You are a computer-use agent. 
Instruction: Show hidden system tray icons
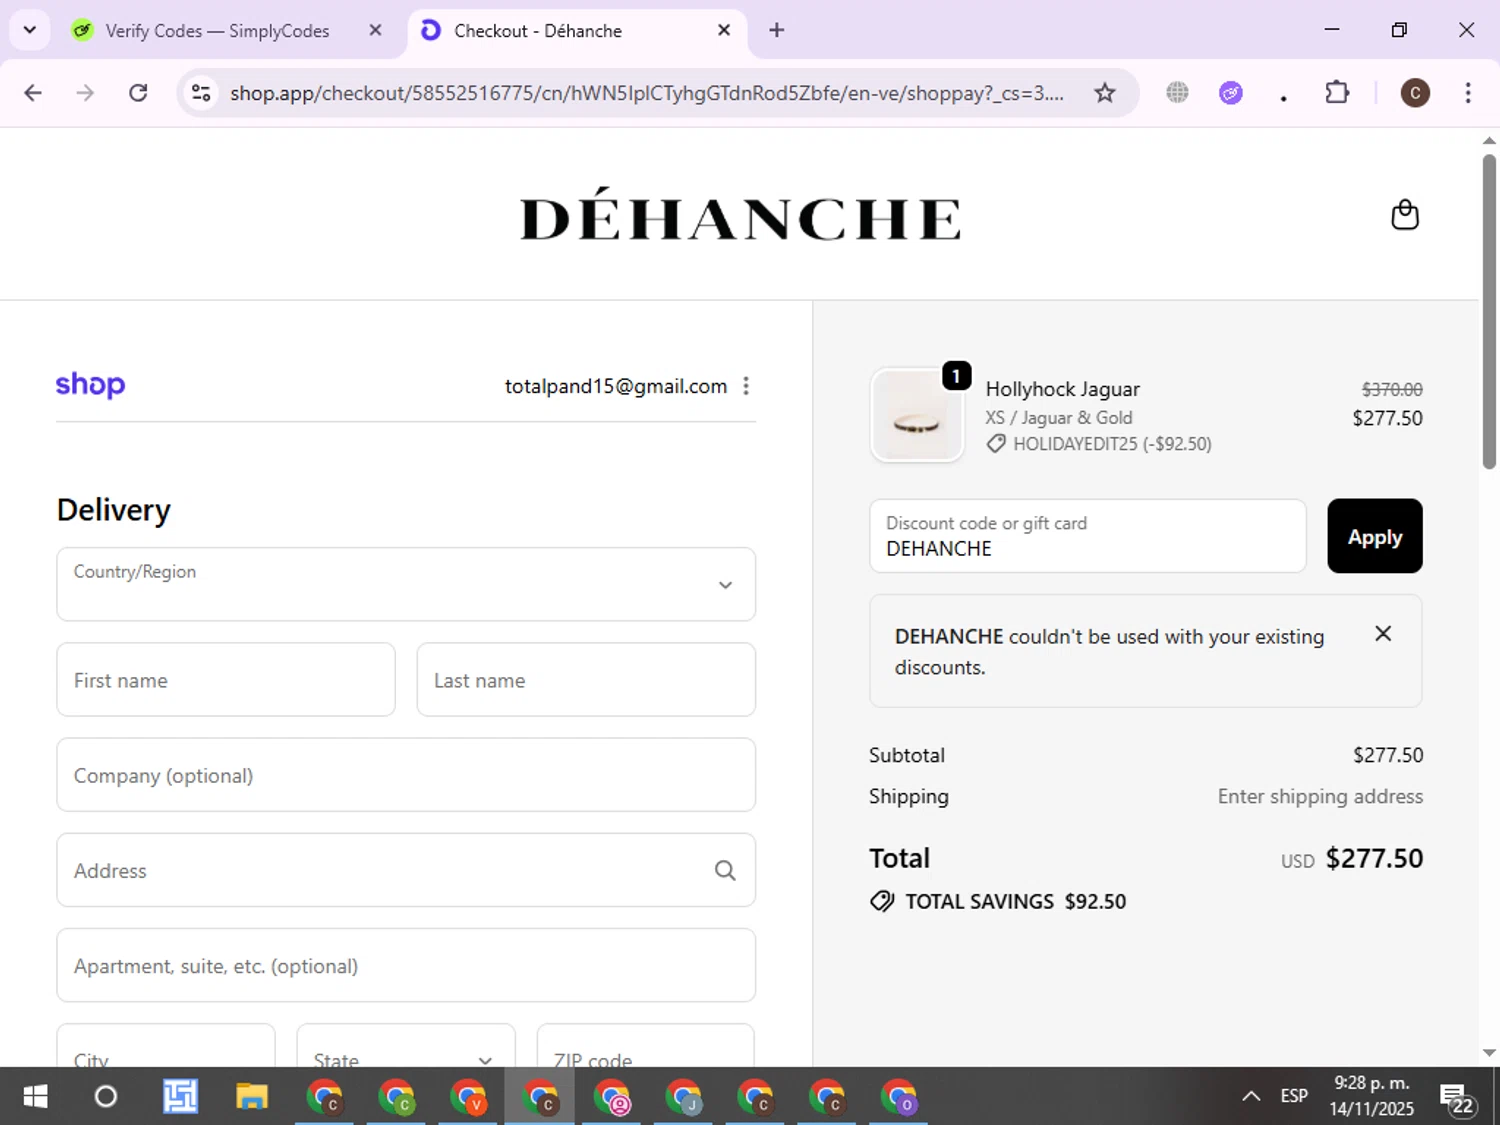[1250, 1096]
